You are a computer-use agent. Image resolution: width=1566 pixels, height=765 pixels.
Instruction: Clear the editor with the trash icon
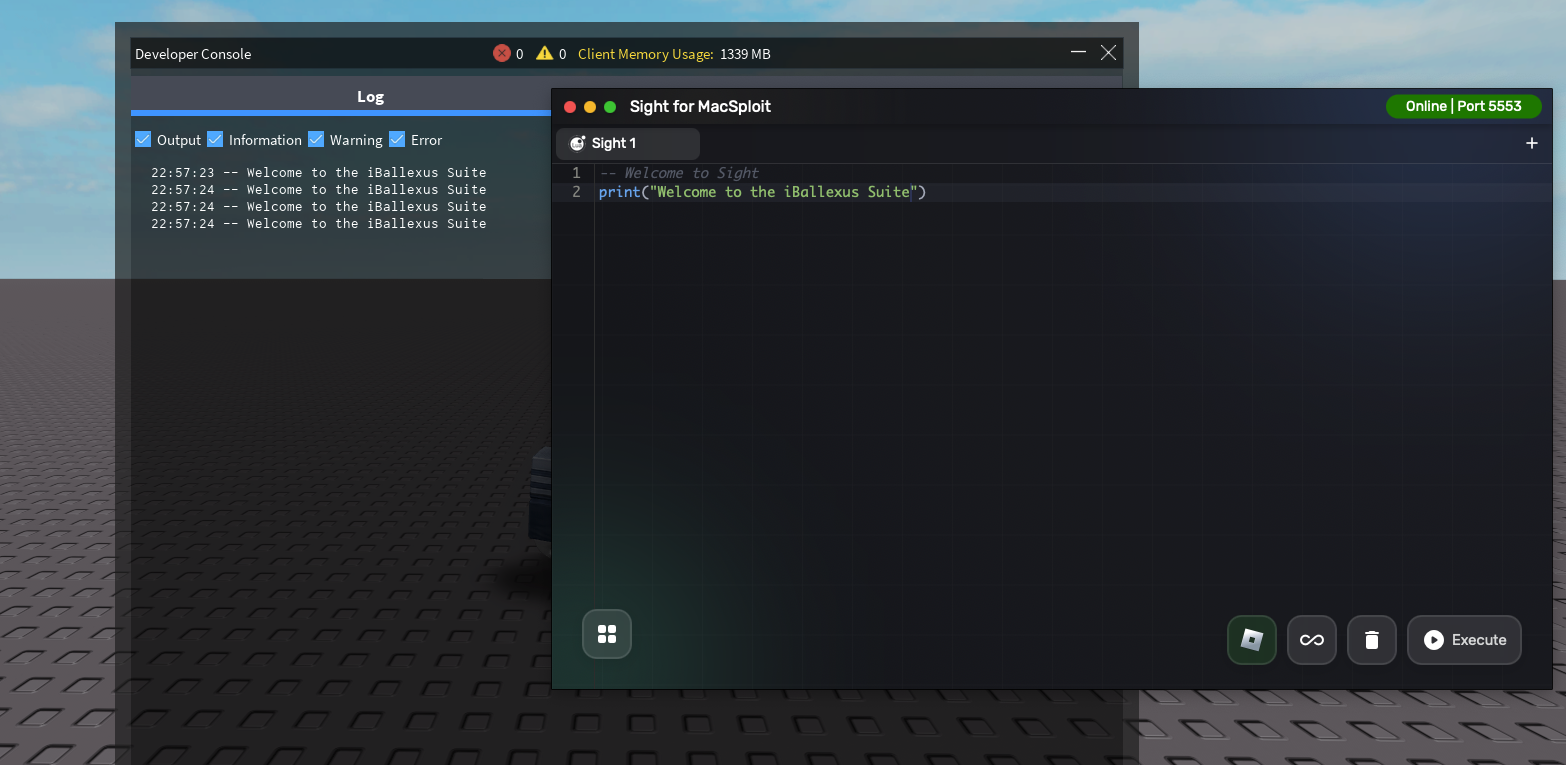click(1372, 640)
